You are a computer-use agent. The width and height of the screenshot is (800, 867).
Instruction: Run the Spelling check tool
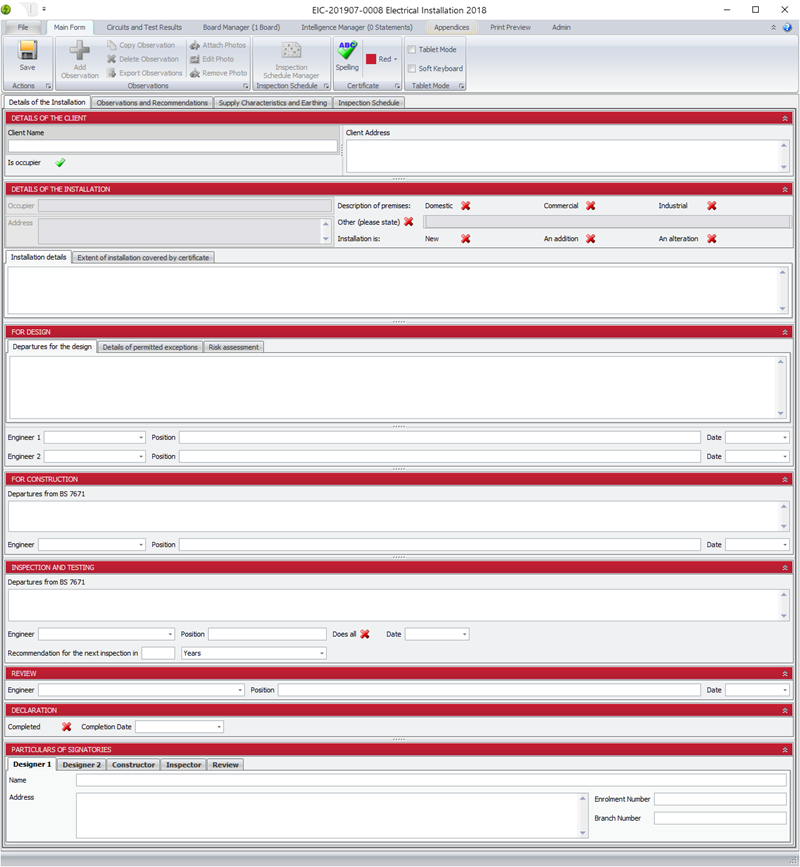[x=346, y=51]
